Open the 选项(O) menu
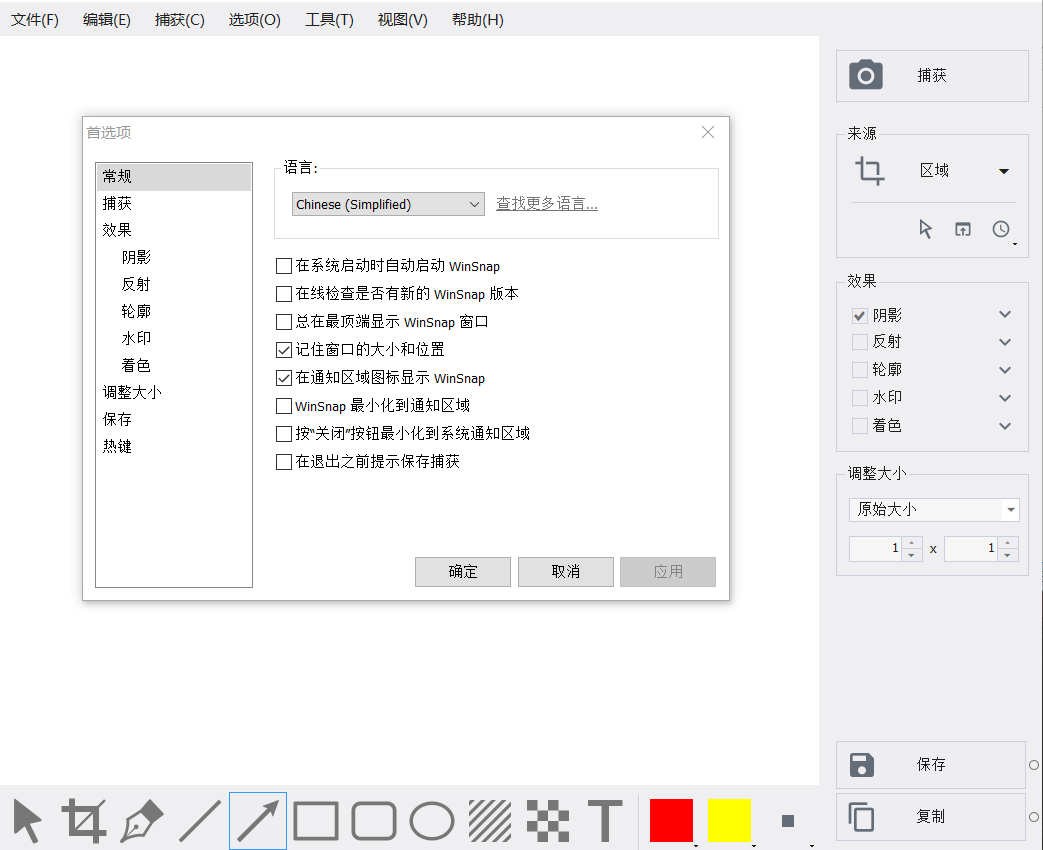The width and height of the screenshot is (1043, 850). [x=254, y=20]
